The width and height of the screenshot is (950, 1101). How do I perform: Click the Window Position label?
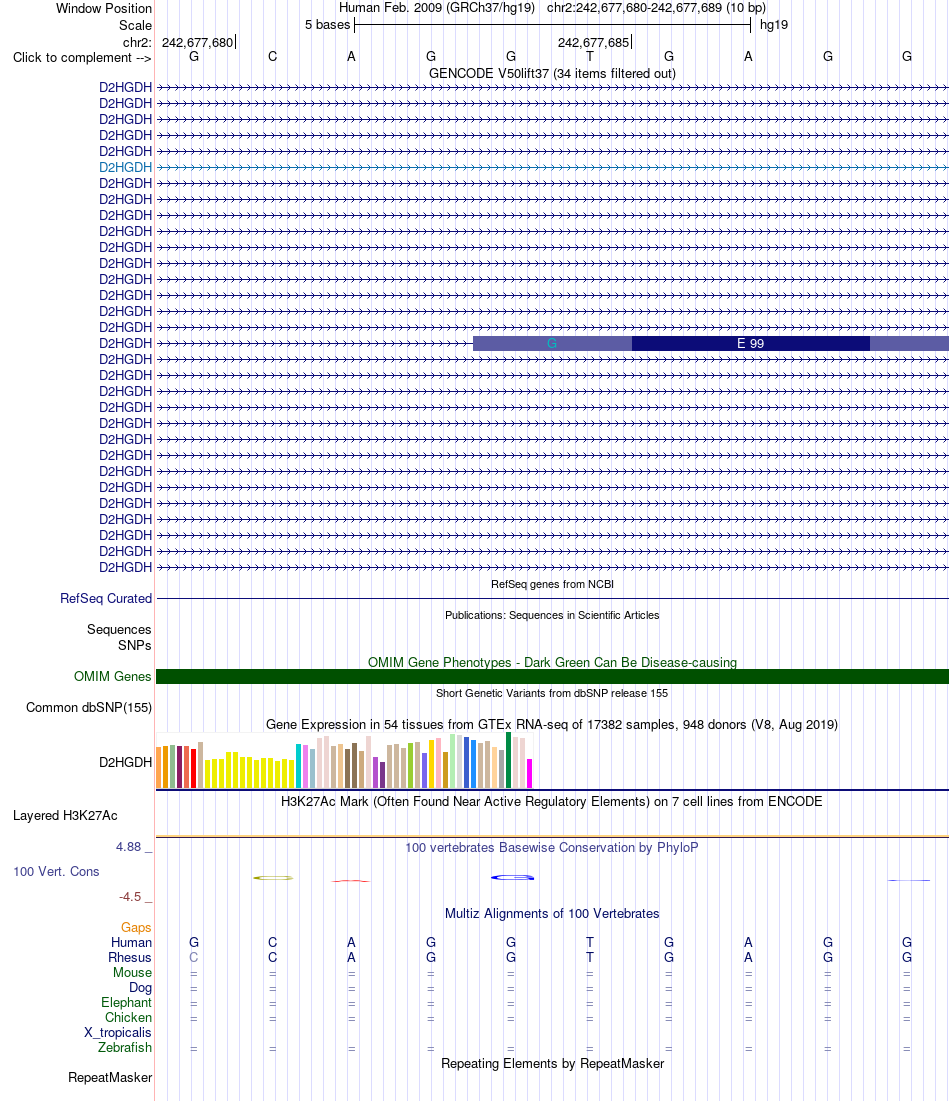tap(104, 8)
